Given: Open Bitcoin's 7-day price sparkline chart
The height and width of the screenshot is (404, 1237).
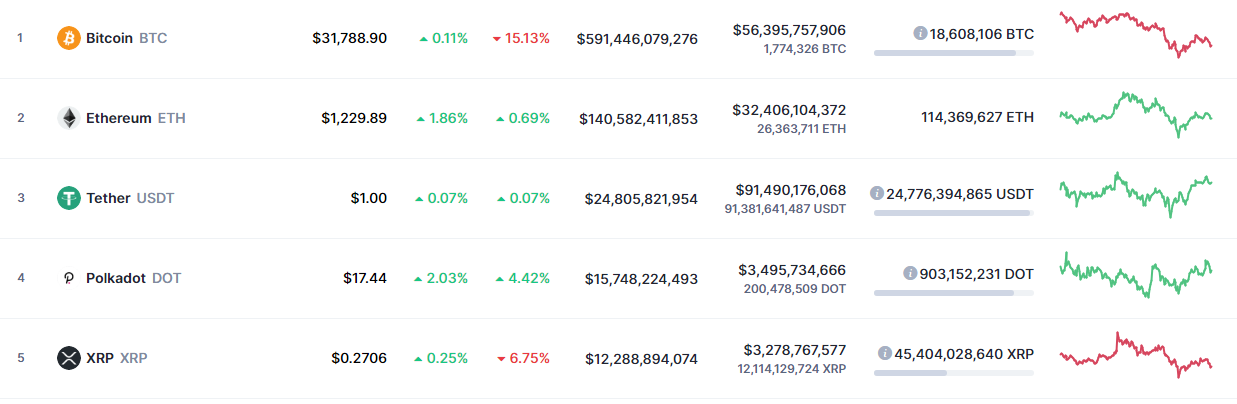Looking at the screenshot, I should (x=1136, y=34).
